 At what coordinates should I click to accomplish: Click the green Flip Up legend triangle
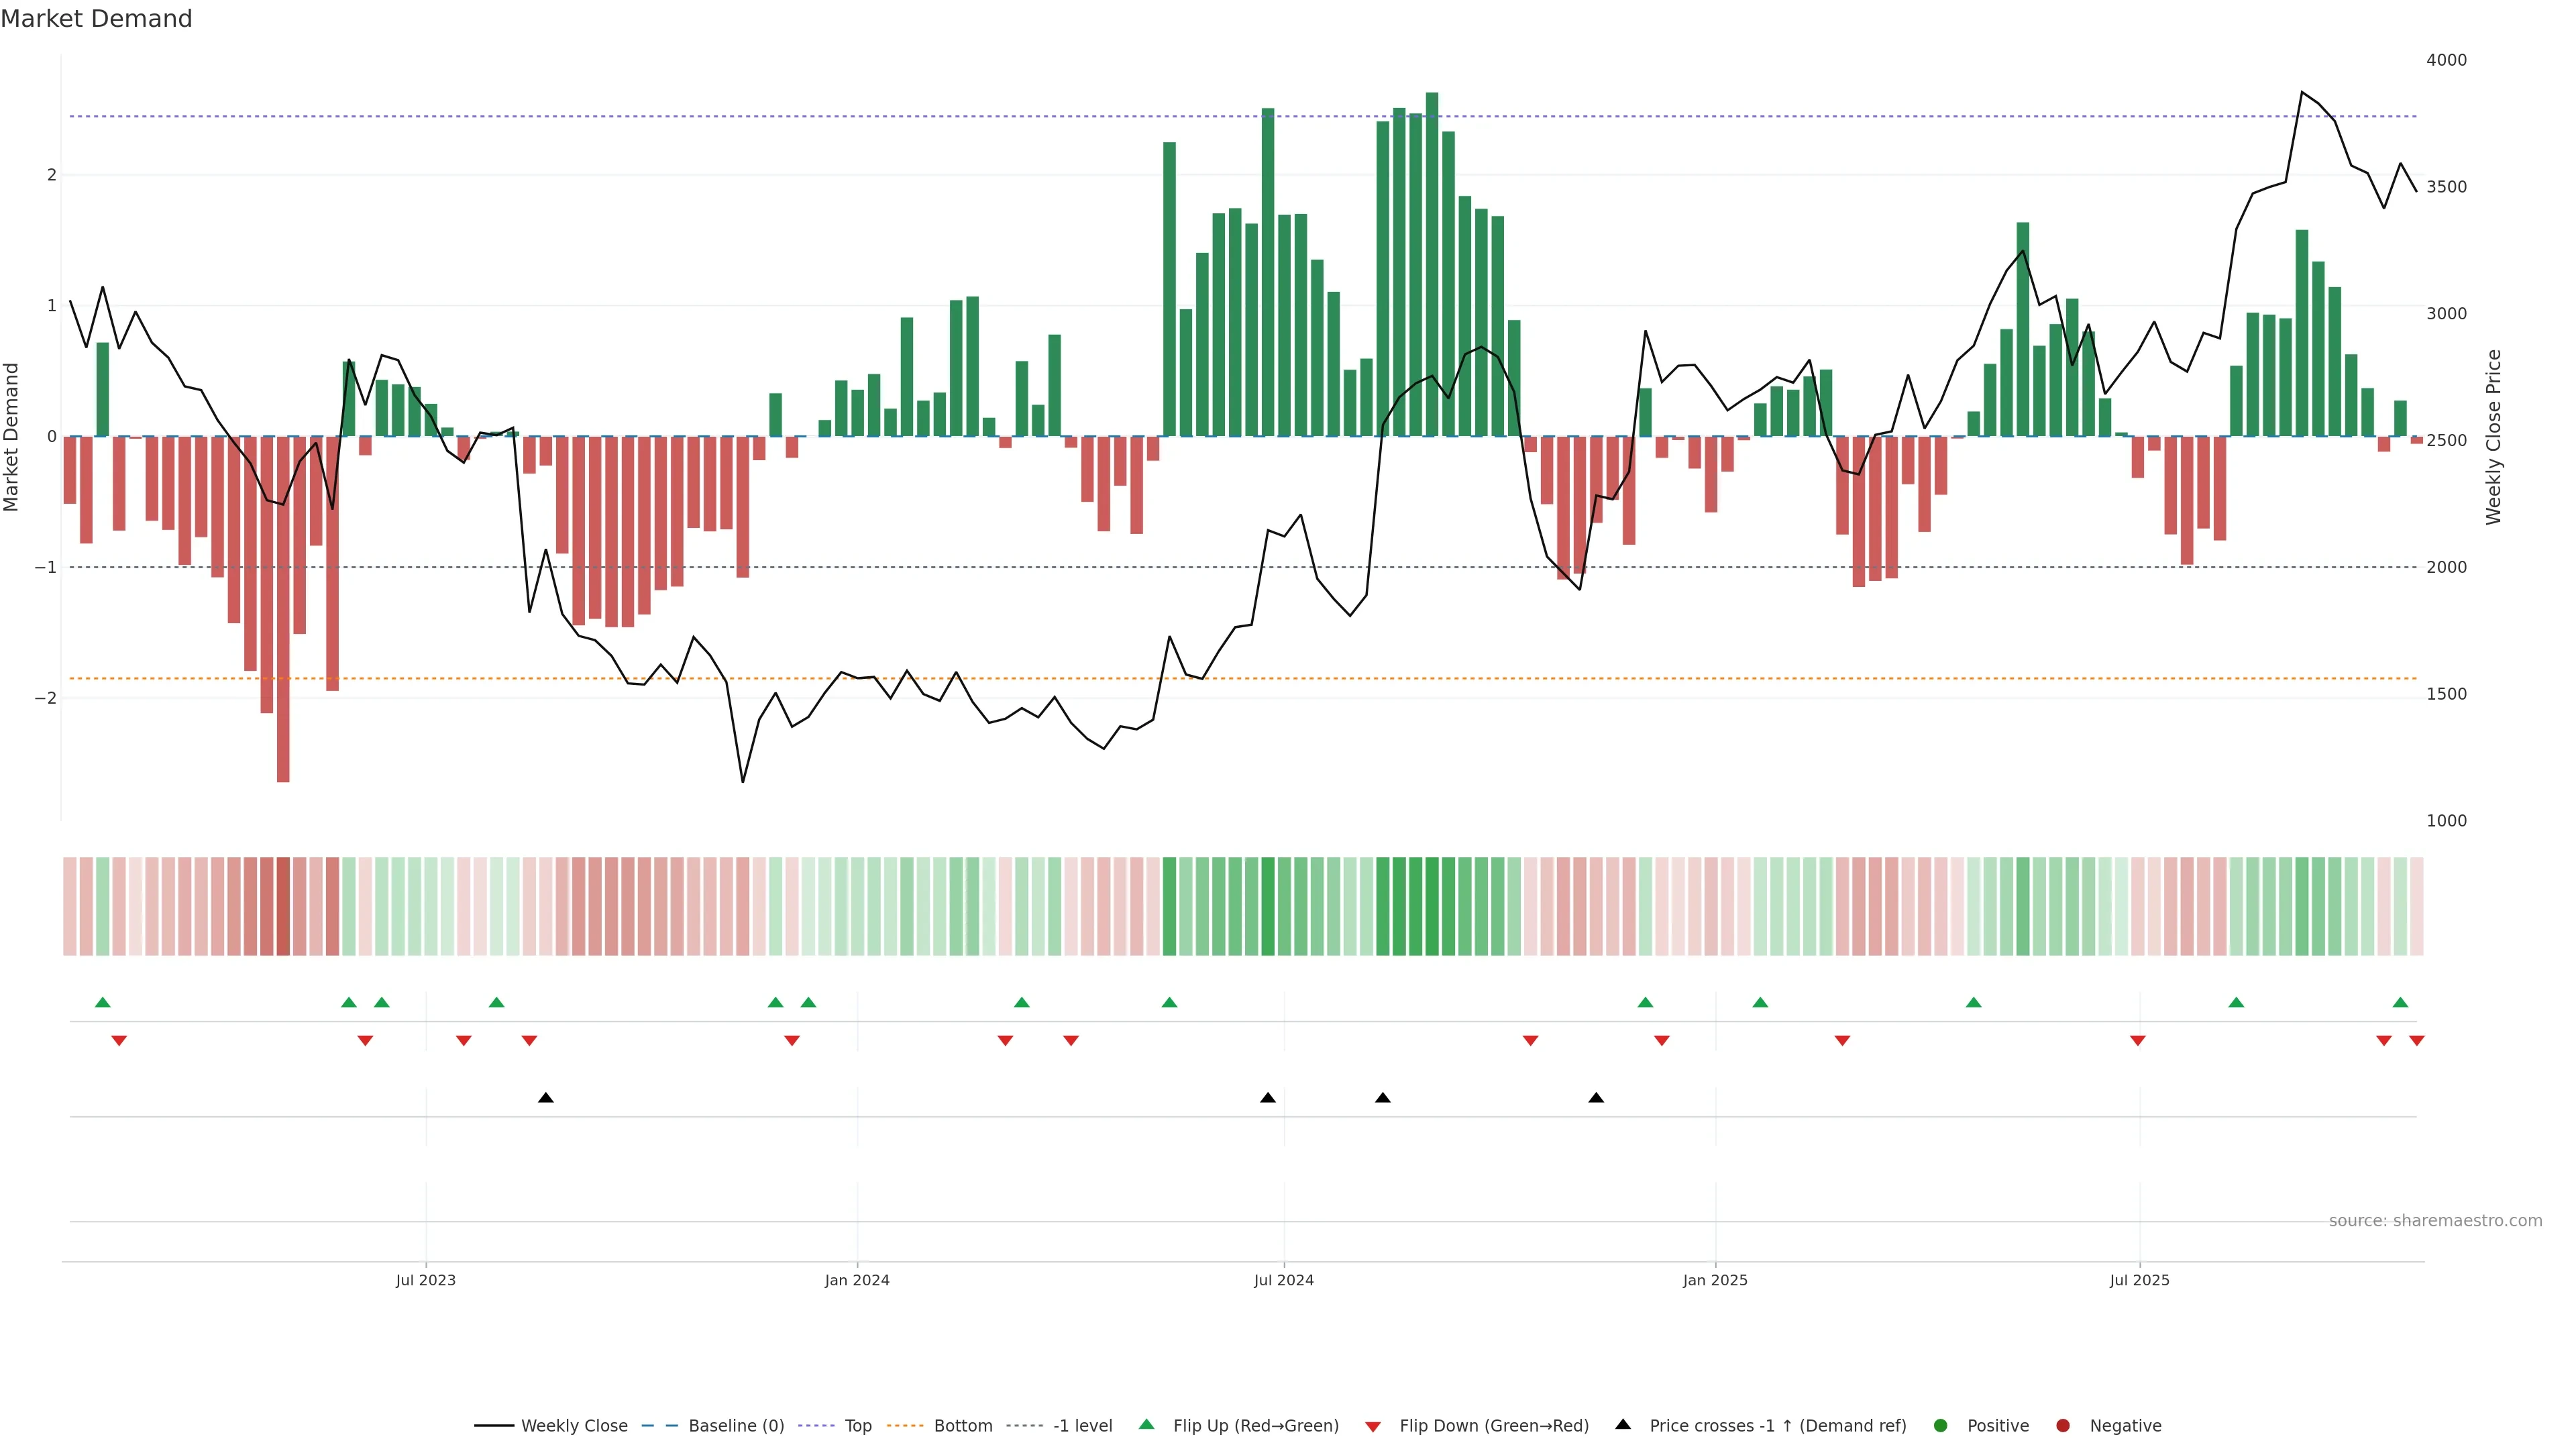[x=1147, y=1425]
